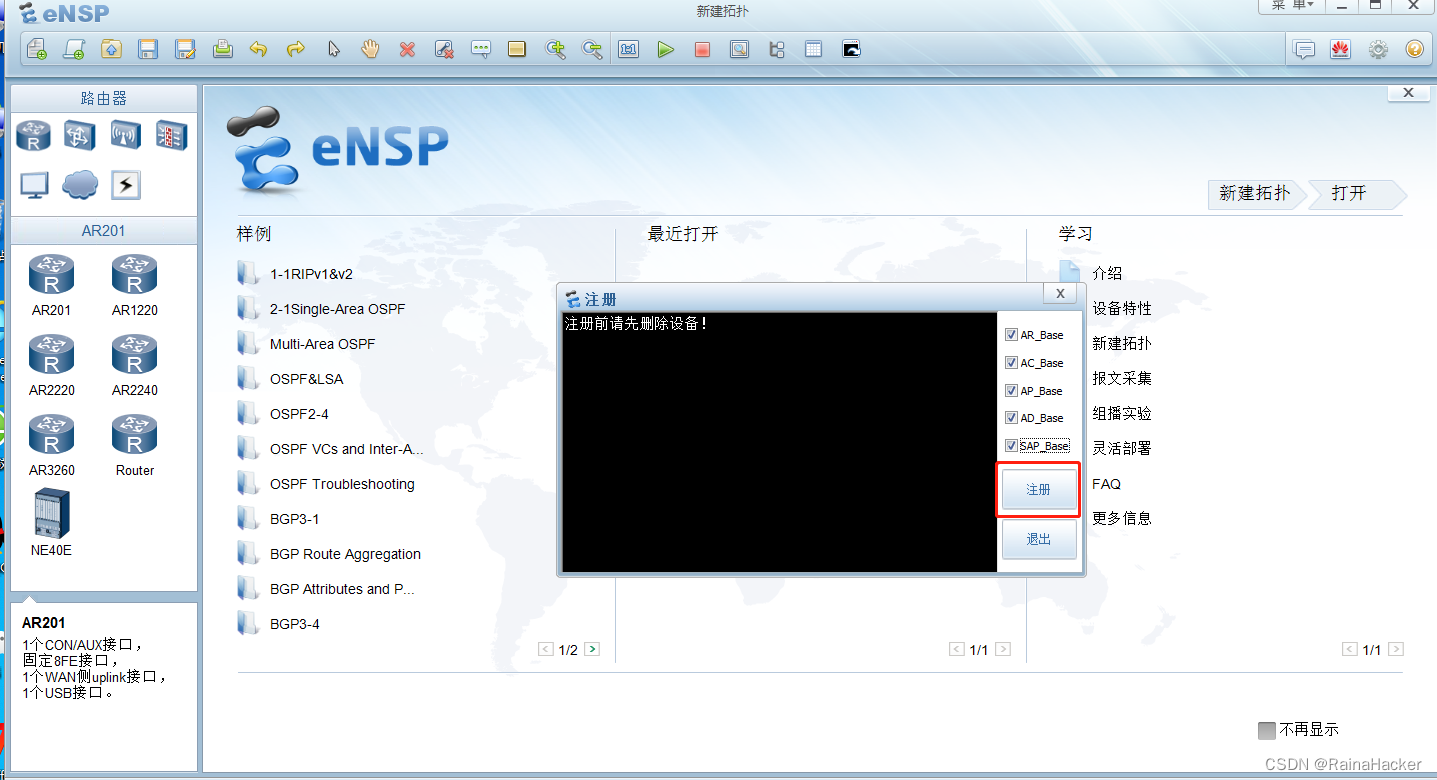Click the Stop devices red square icon
This screenshot has width=1437, height=780.
(x=702, y=48)
